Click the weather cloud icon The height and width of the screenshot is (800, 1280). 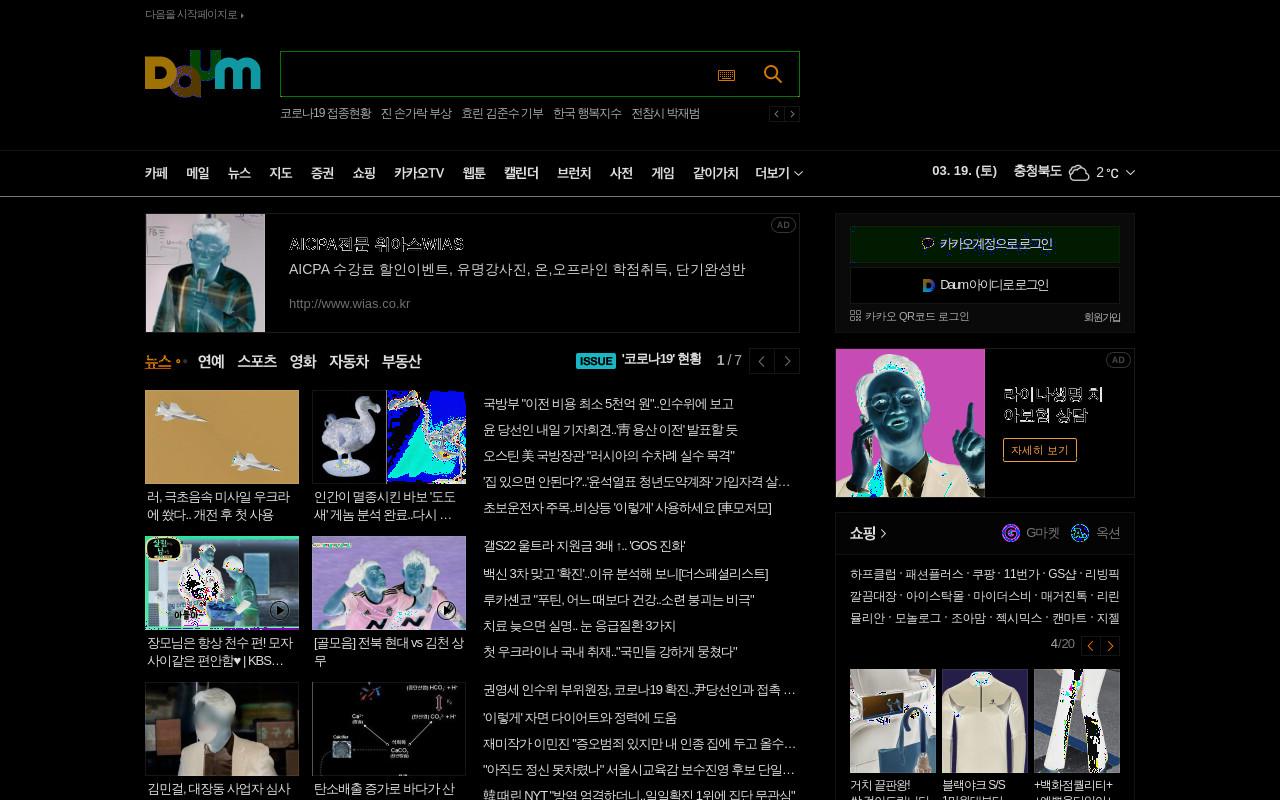(1079, 173)
